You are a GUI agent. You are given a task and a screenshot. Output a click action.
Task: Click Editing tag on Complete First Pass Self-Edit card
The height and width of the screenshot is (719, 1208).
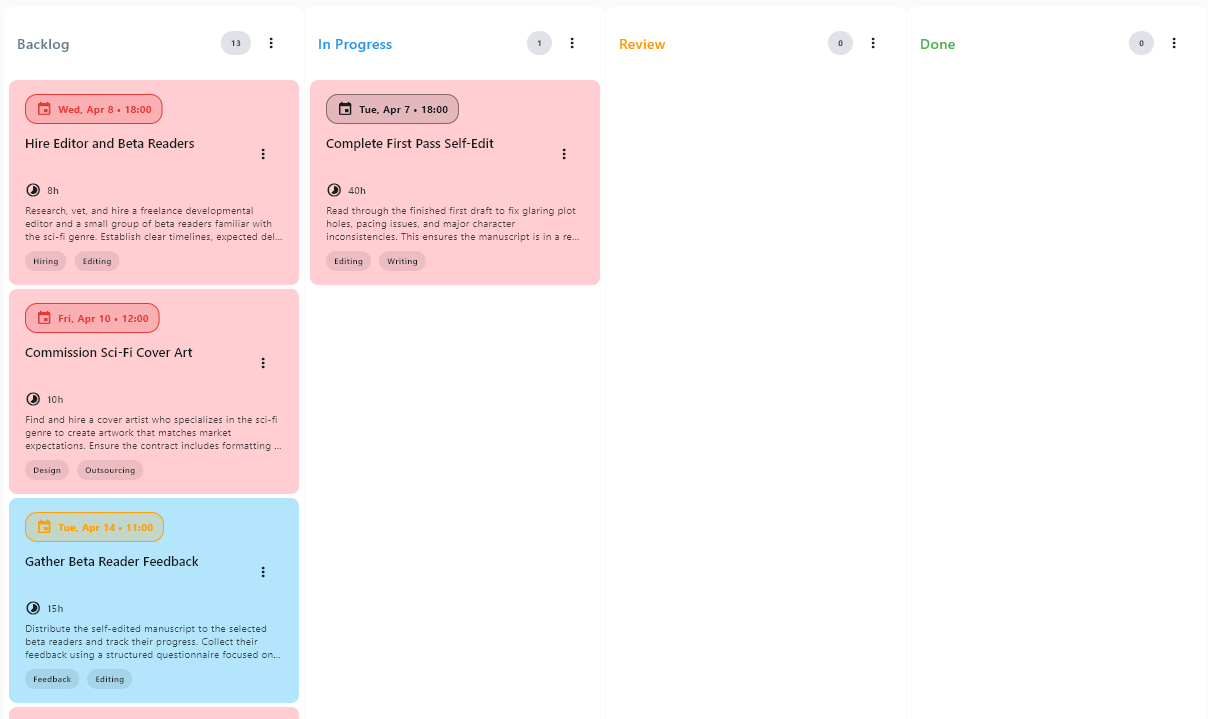(x=348, y=261)
